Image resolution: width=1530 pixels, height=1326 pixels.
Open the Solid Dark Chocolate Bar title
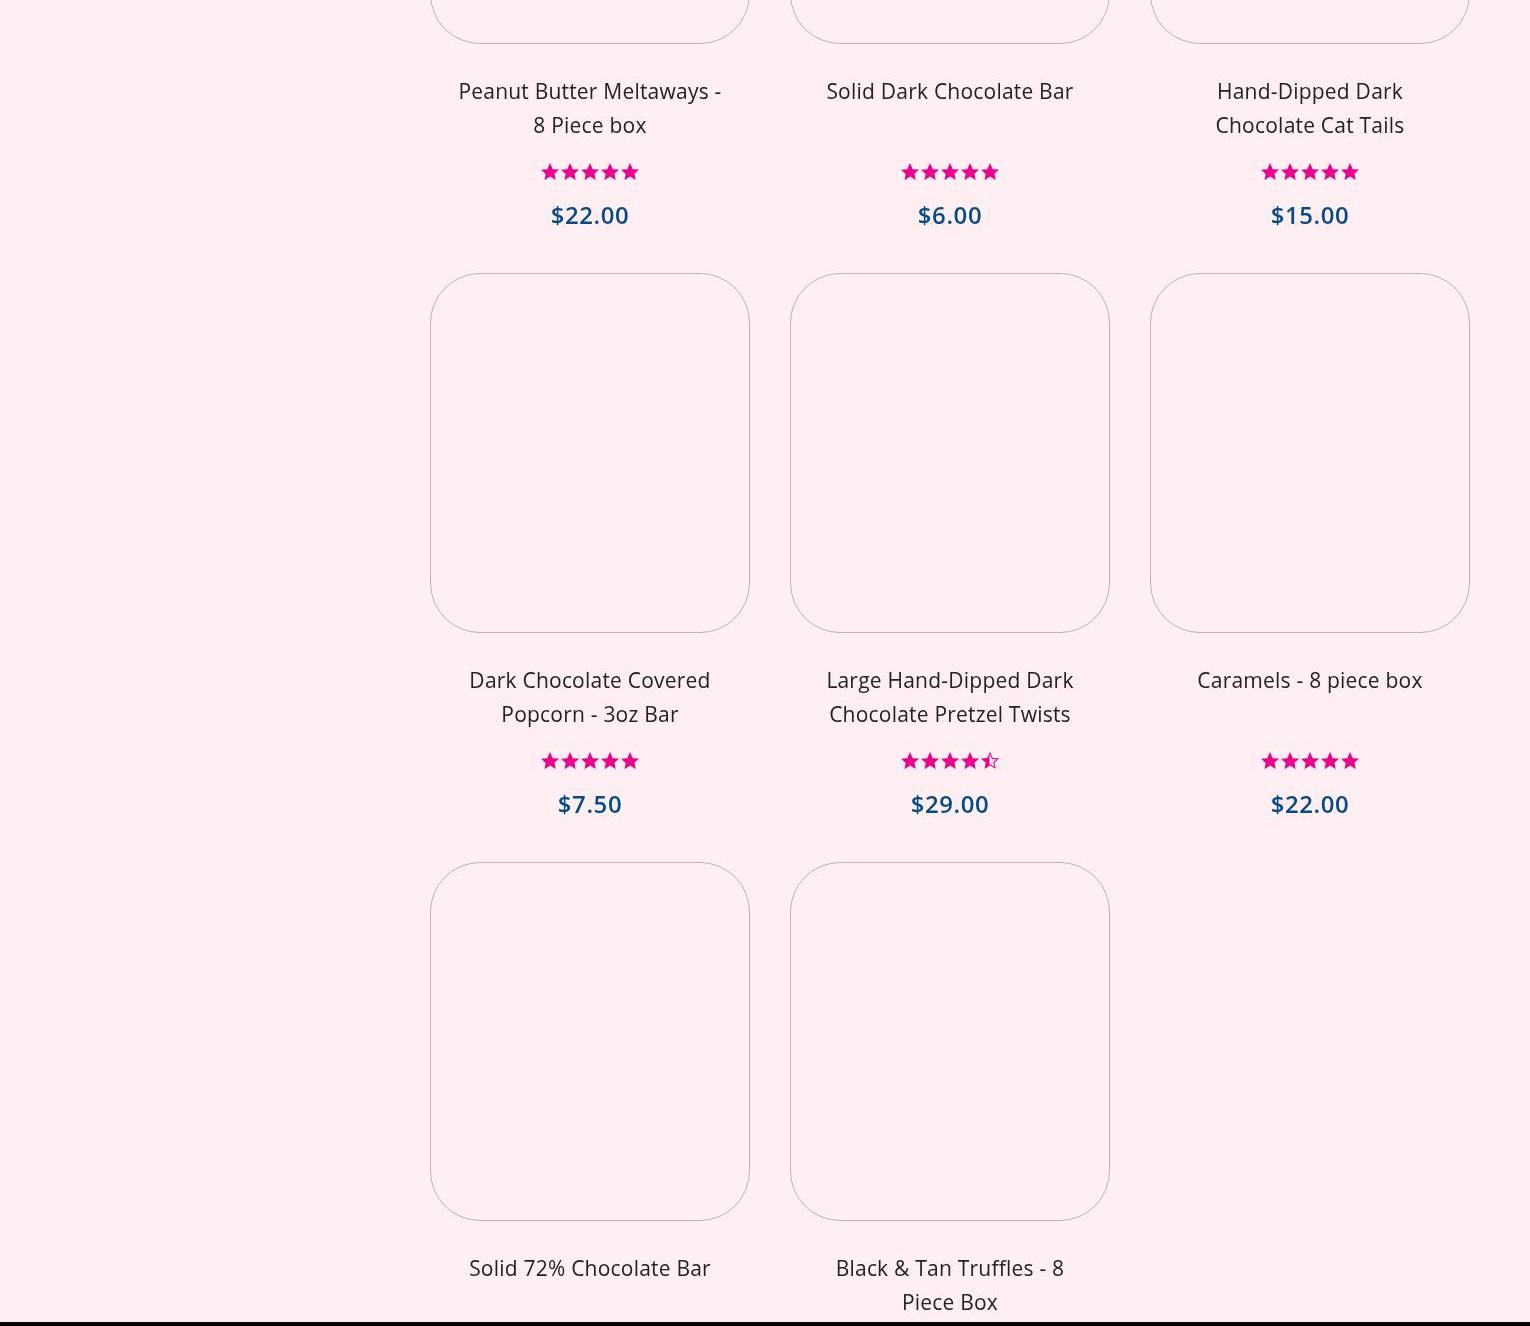[x=949, y=91]
